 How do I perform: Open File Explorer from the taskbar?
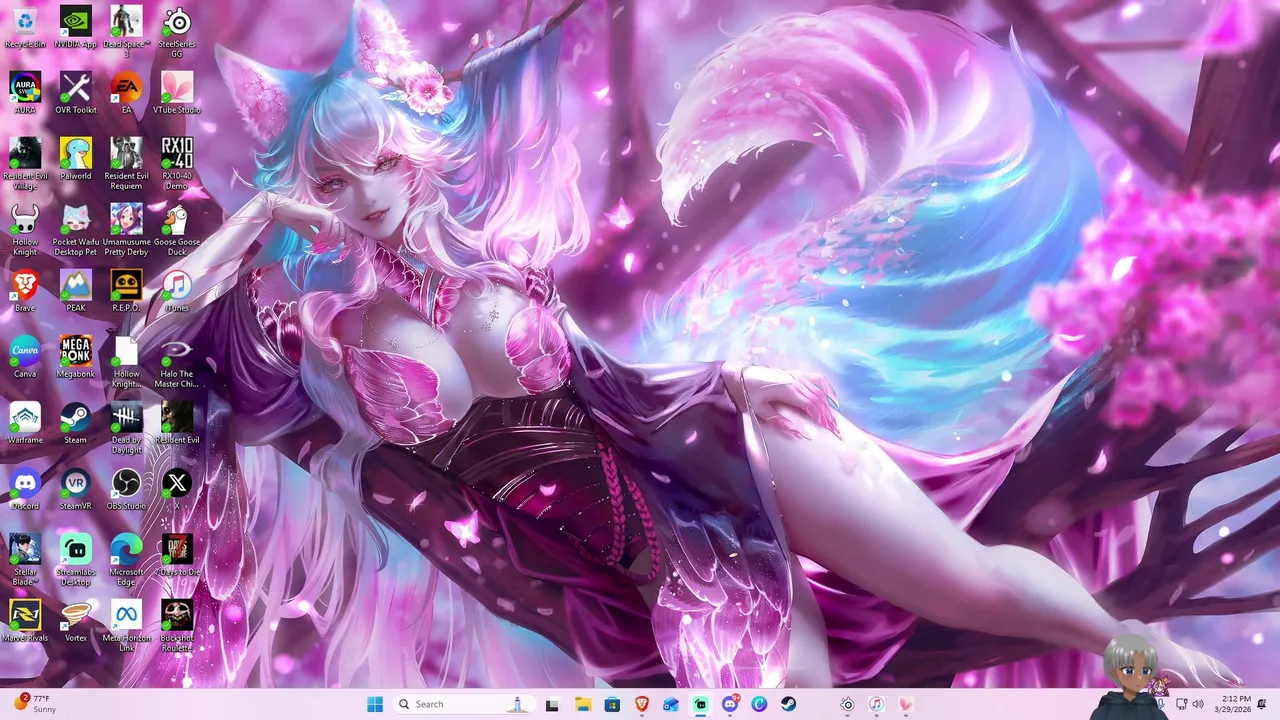click(582, 704)
